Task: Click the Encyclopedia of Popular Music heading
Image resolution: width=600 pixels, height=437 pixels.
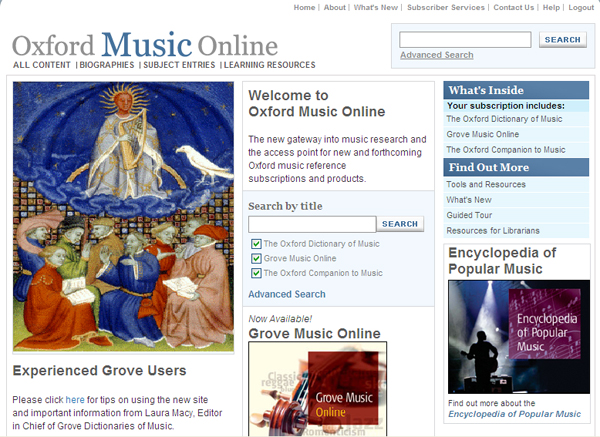Action: [502, 261]
